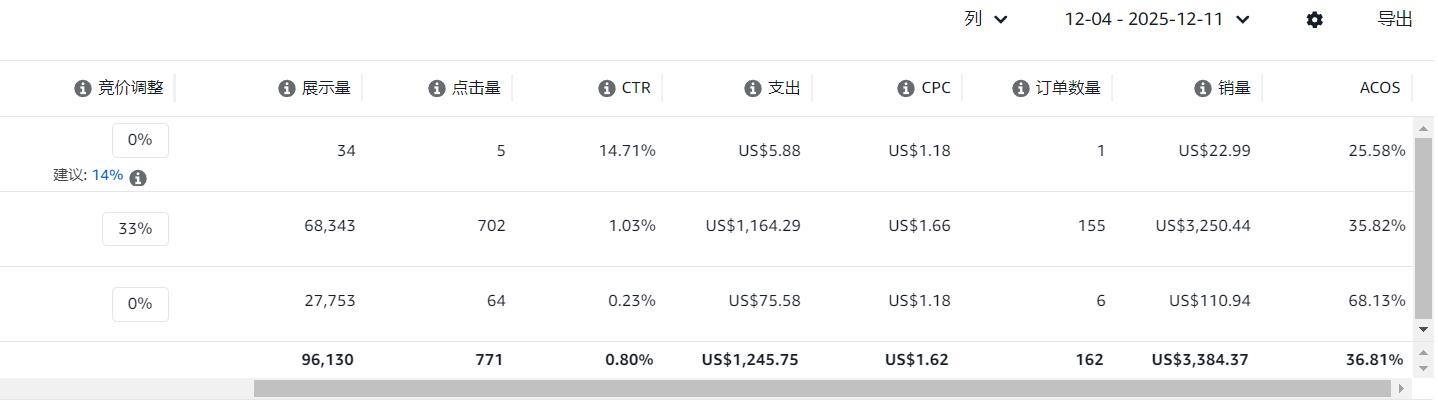Click the info icon beside CTR
Image resolution: width=1438 pixels, height=417 pixels.
click(607, 88)
